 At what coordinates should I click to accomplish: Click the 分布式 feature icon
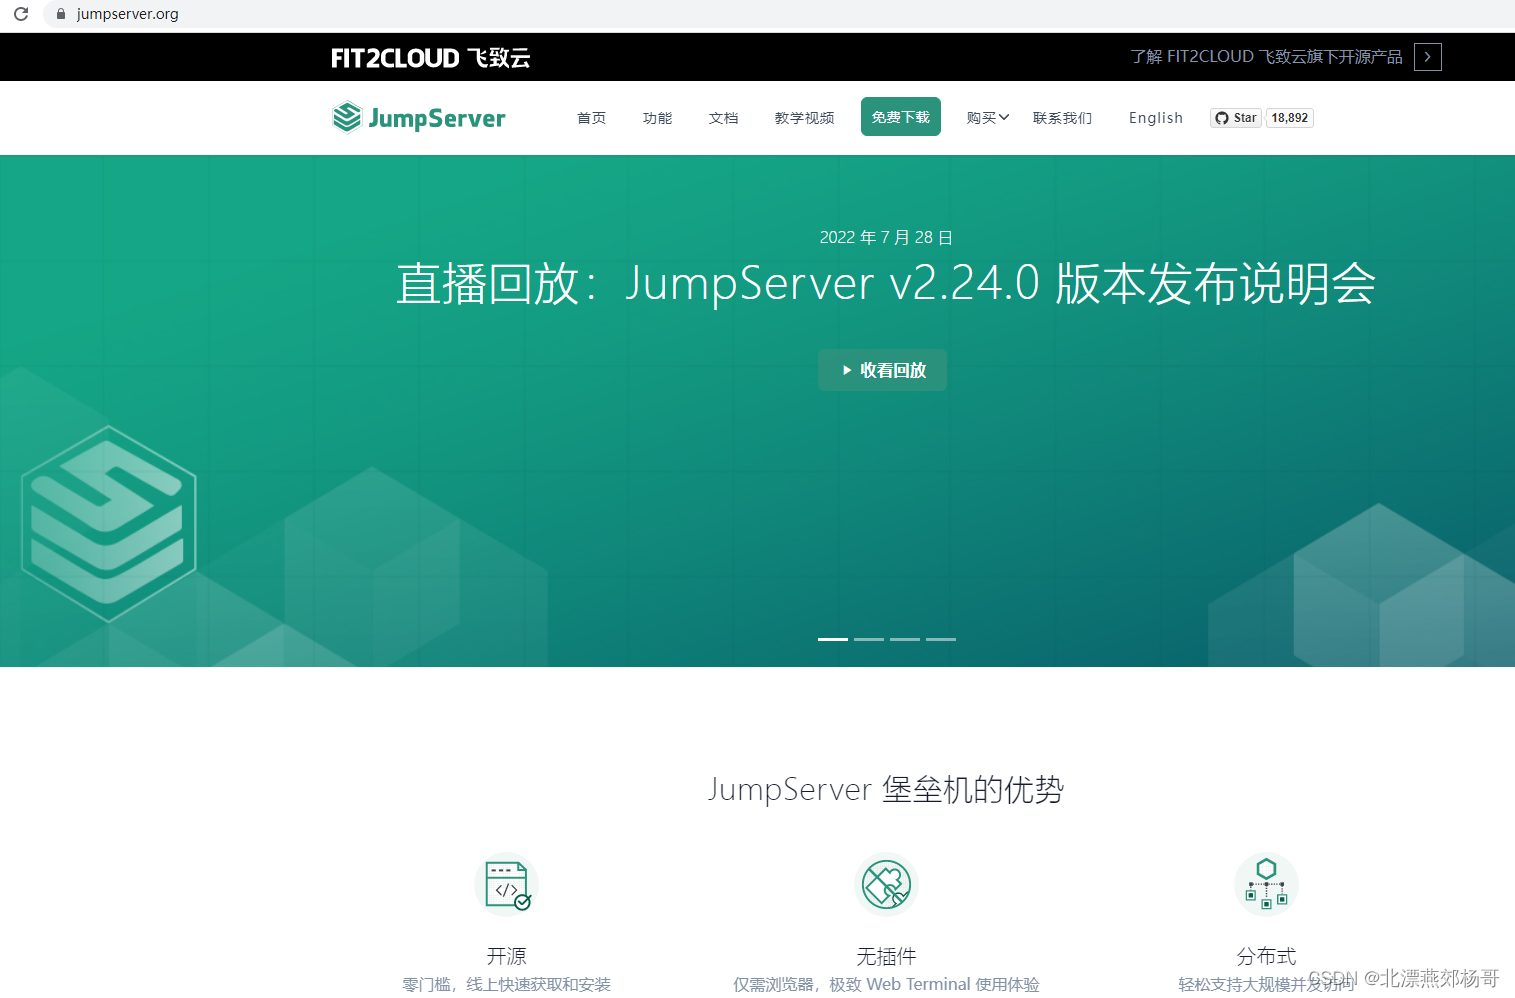(x=1266, y=884)
